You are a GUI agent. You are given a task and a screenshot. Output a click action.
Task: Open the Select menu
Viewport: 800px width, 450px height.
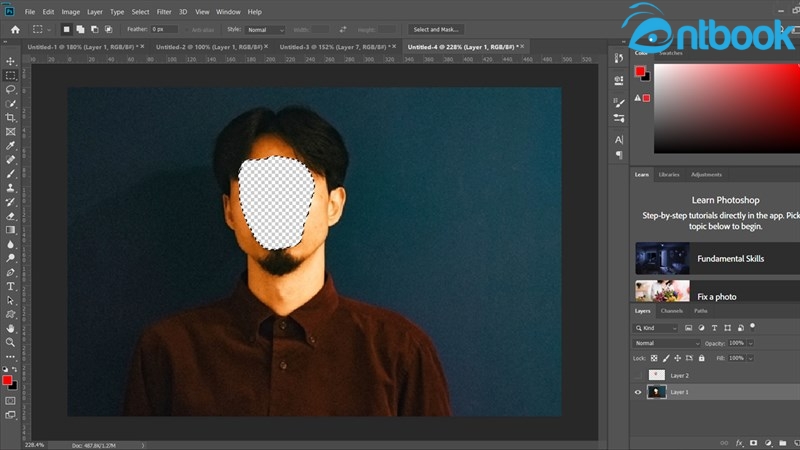140,12
